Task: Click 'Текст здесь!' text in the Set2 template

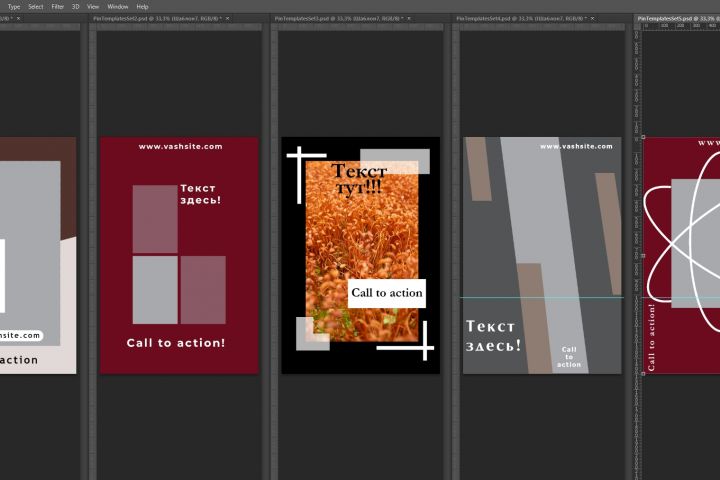Action: (x=200, y=194)
